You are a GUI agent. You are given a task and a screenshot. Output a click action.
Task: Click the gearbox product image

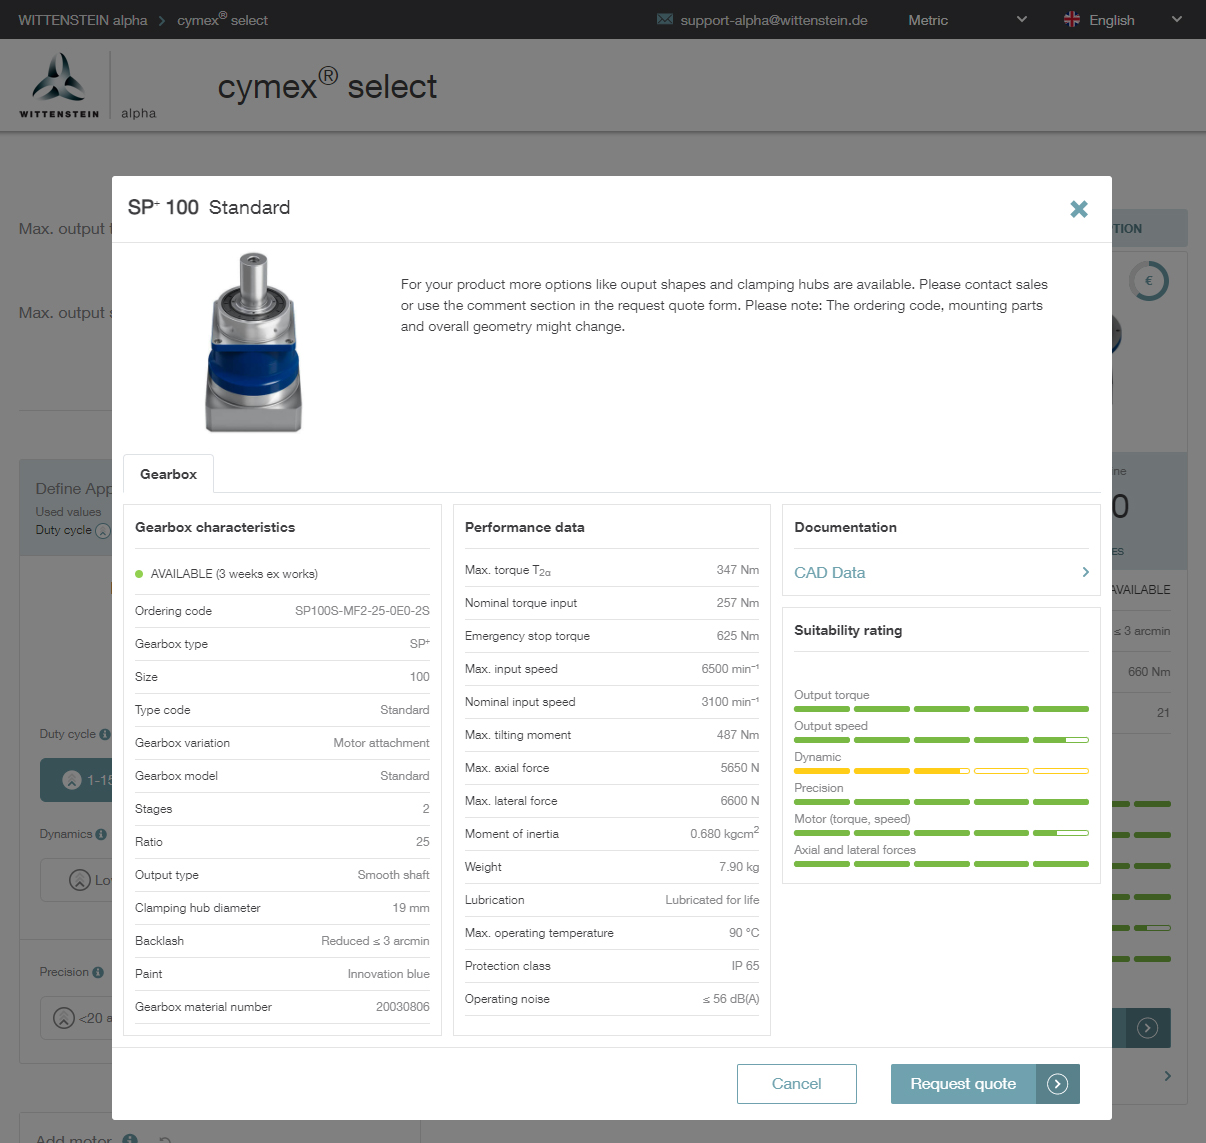(254, 342)
